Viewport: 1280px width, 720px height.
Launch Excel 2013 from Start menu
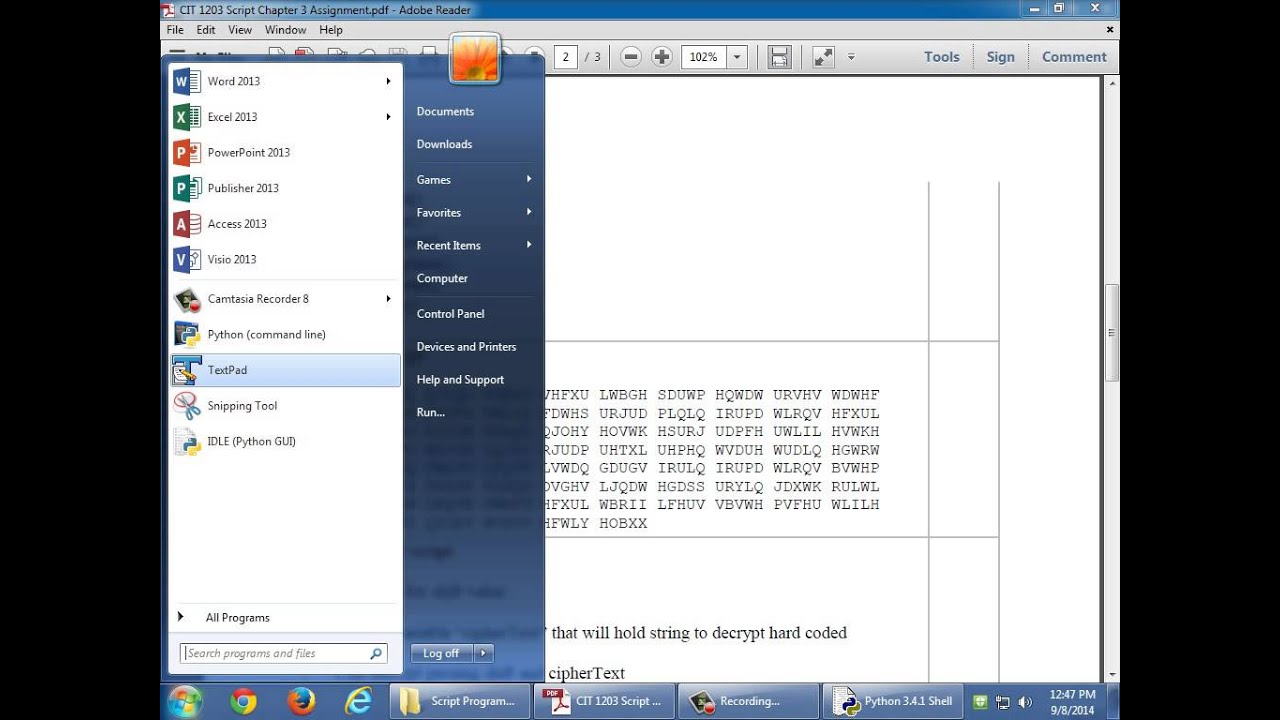click(x=285, y=117)
